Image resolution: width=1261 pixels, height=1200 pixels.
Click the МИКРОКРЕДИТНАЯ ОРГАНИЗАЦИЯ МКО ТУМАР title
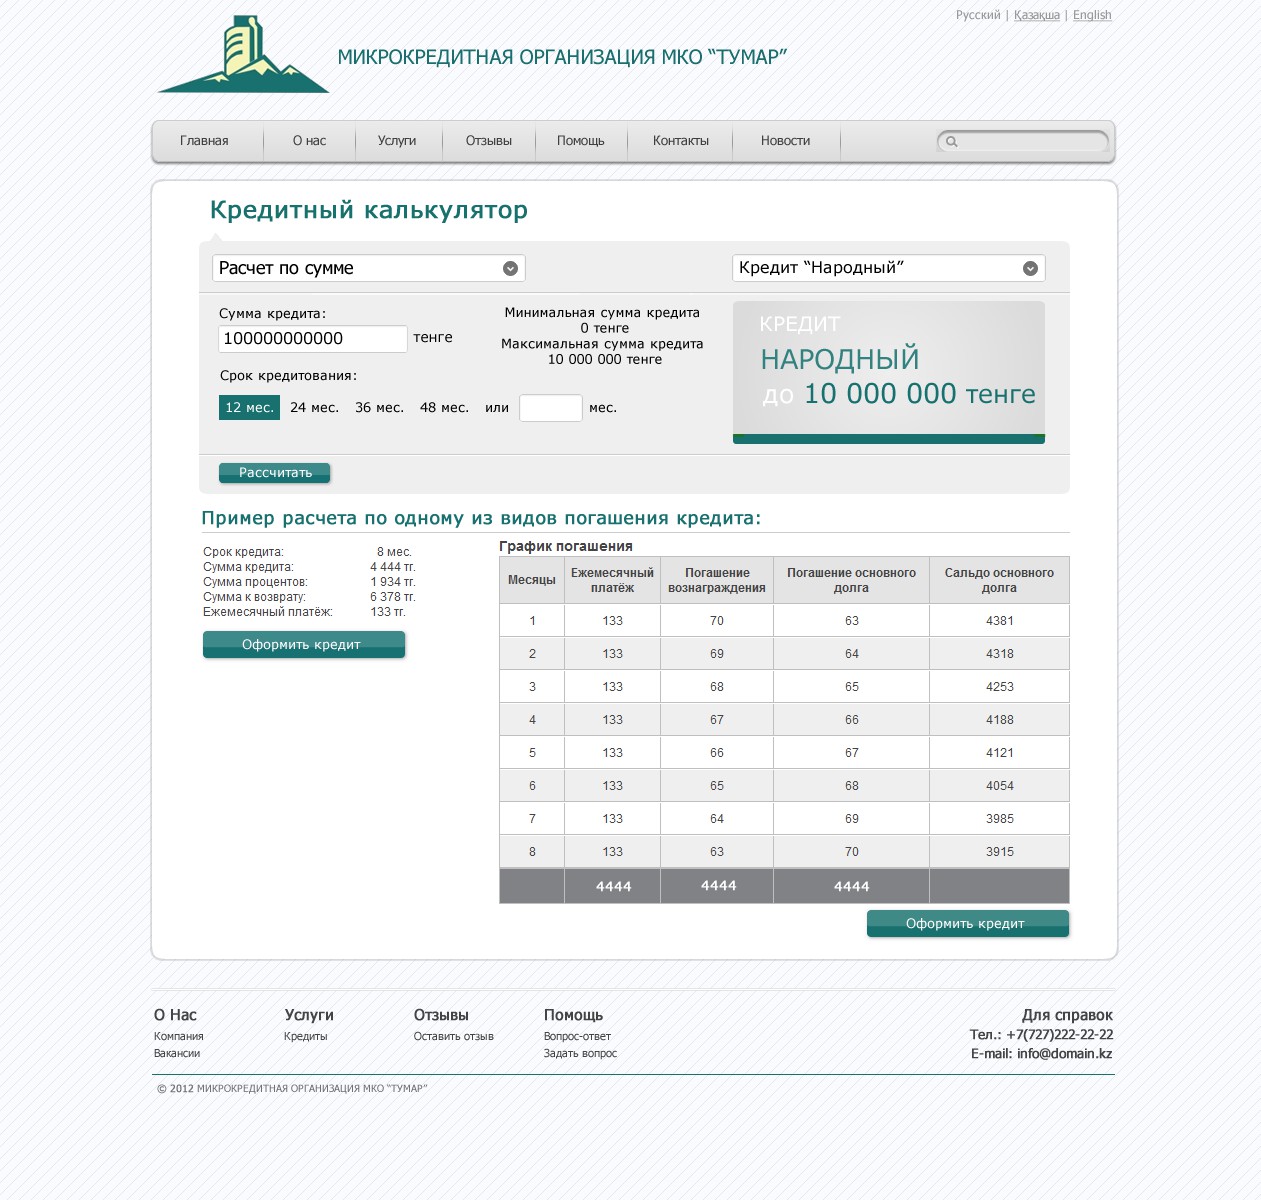[x=562, y=57]
